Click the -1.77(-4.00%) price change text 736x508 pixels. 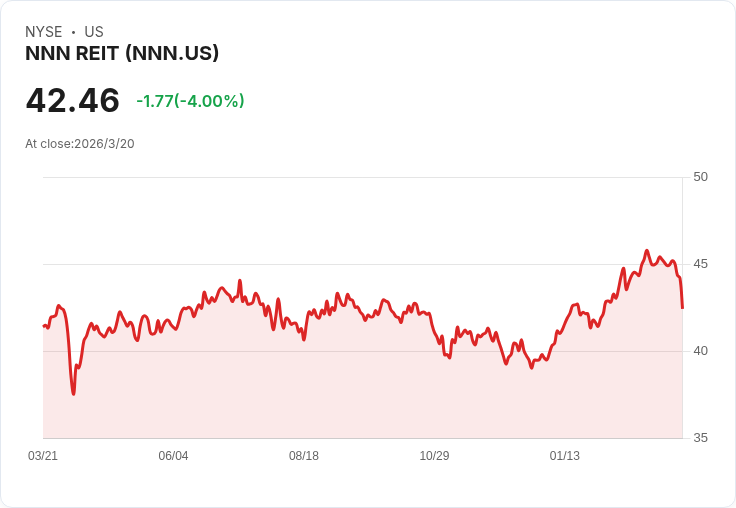point(190,101)
